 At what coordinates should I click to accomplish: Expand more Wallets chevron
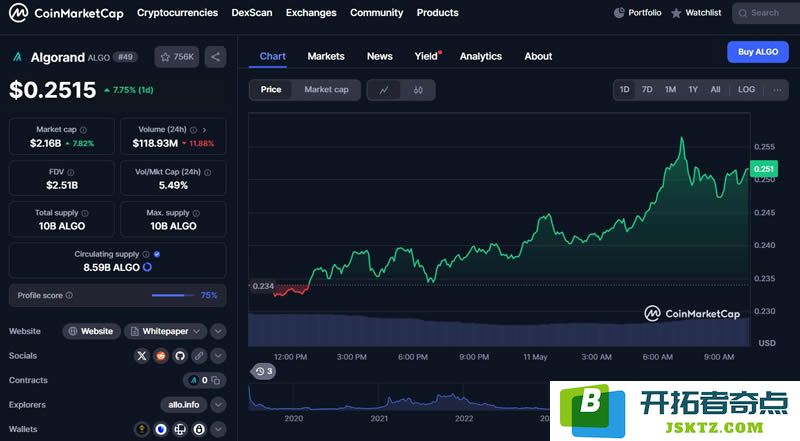[x=218, y=429]
